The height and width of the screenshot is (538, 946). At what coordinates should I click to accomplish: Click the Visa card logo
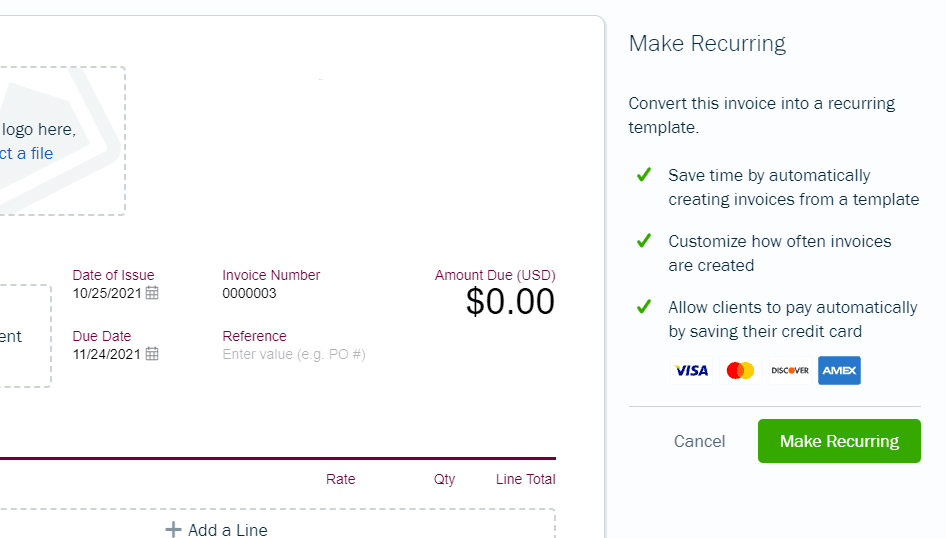(x=691, y=370)
